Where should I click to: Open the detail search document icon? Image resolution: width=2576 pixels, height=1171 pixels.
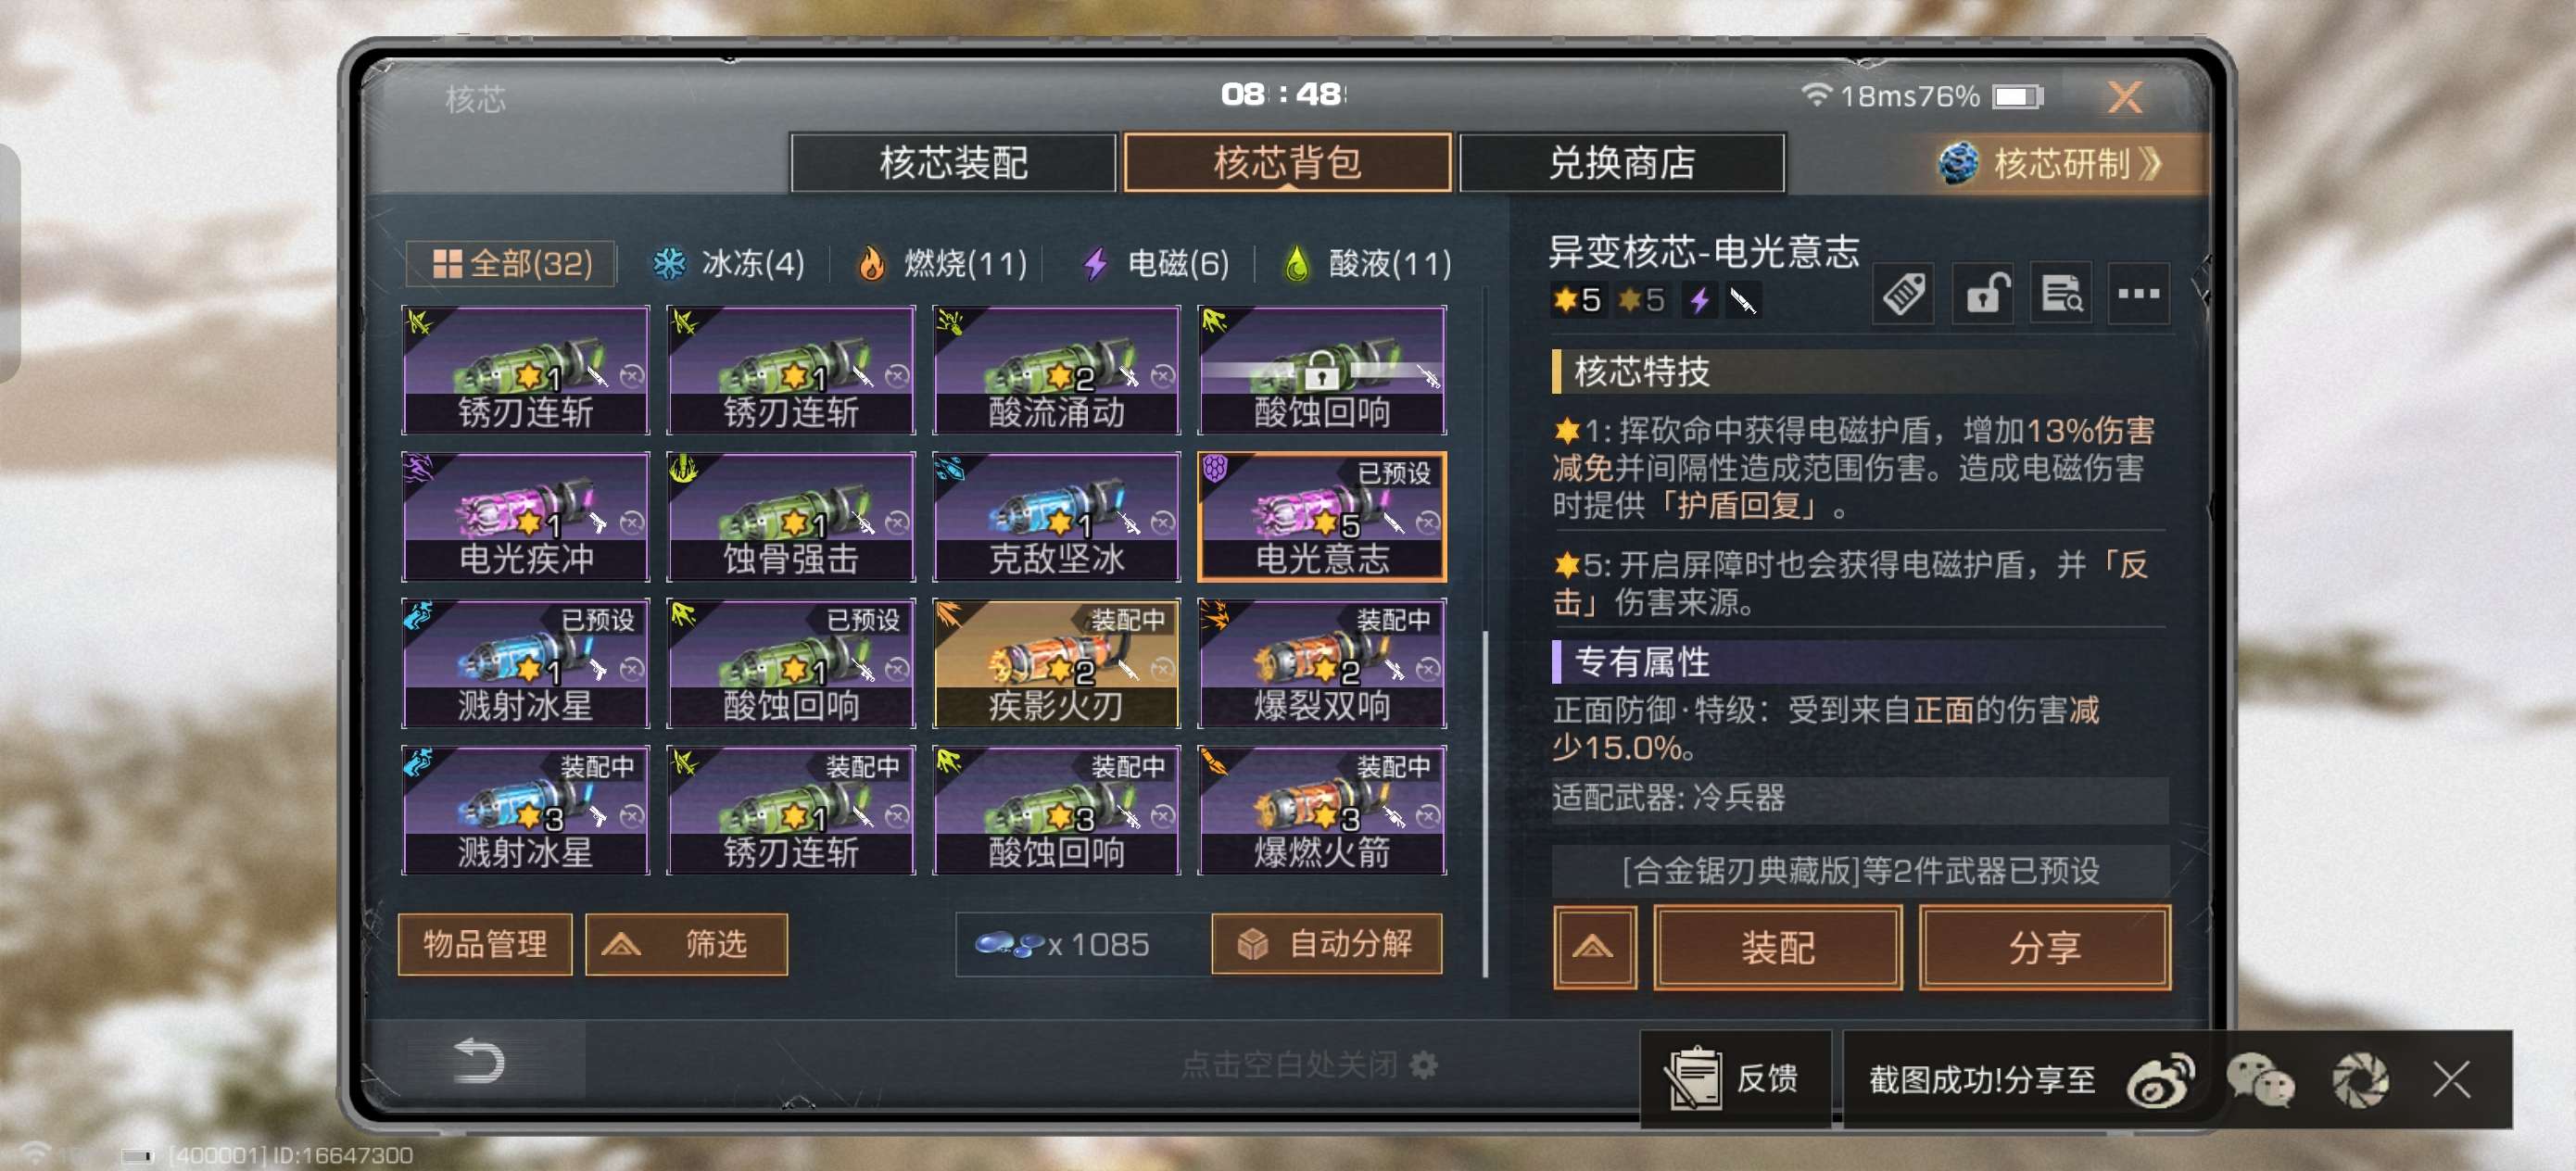click(x=2061, y=295)
